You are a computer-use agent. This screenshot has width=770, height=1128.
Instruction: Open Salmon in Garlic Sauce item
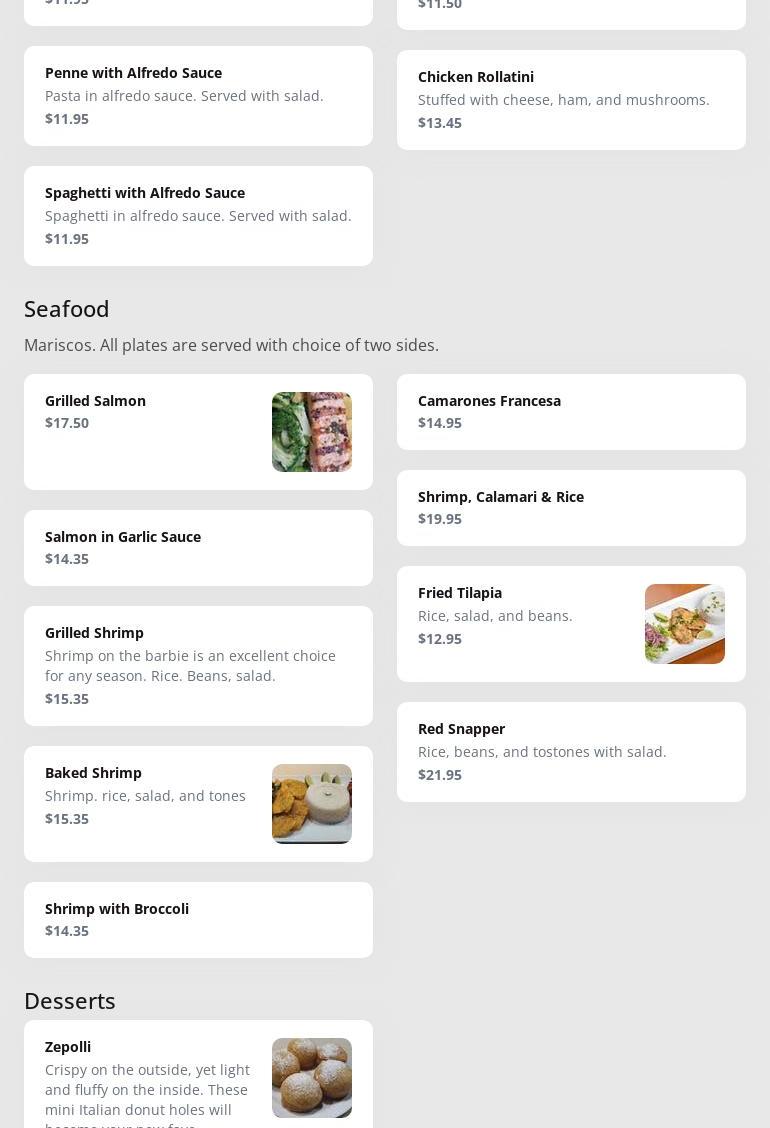pyautogui.click(x=198, y=548)
